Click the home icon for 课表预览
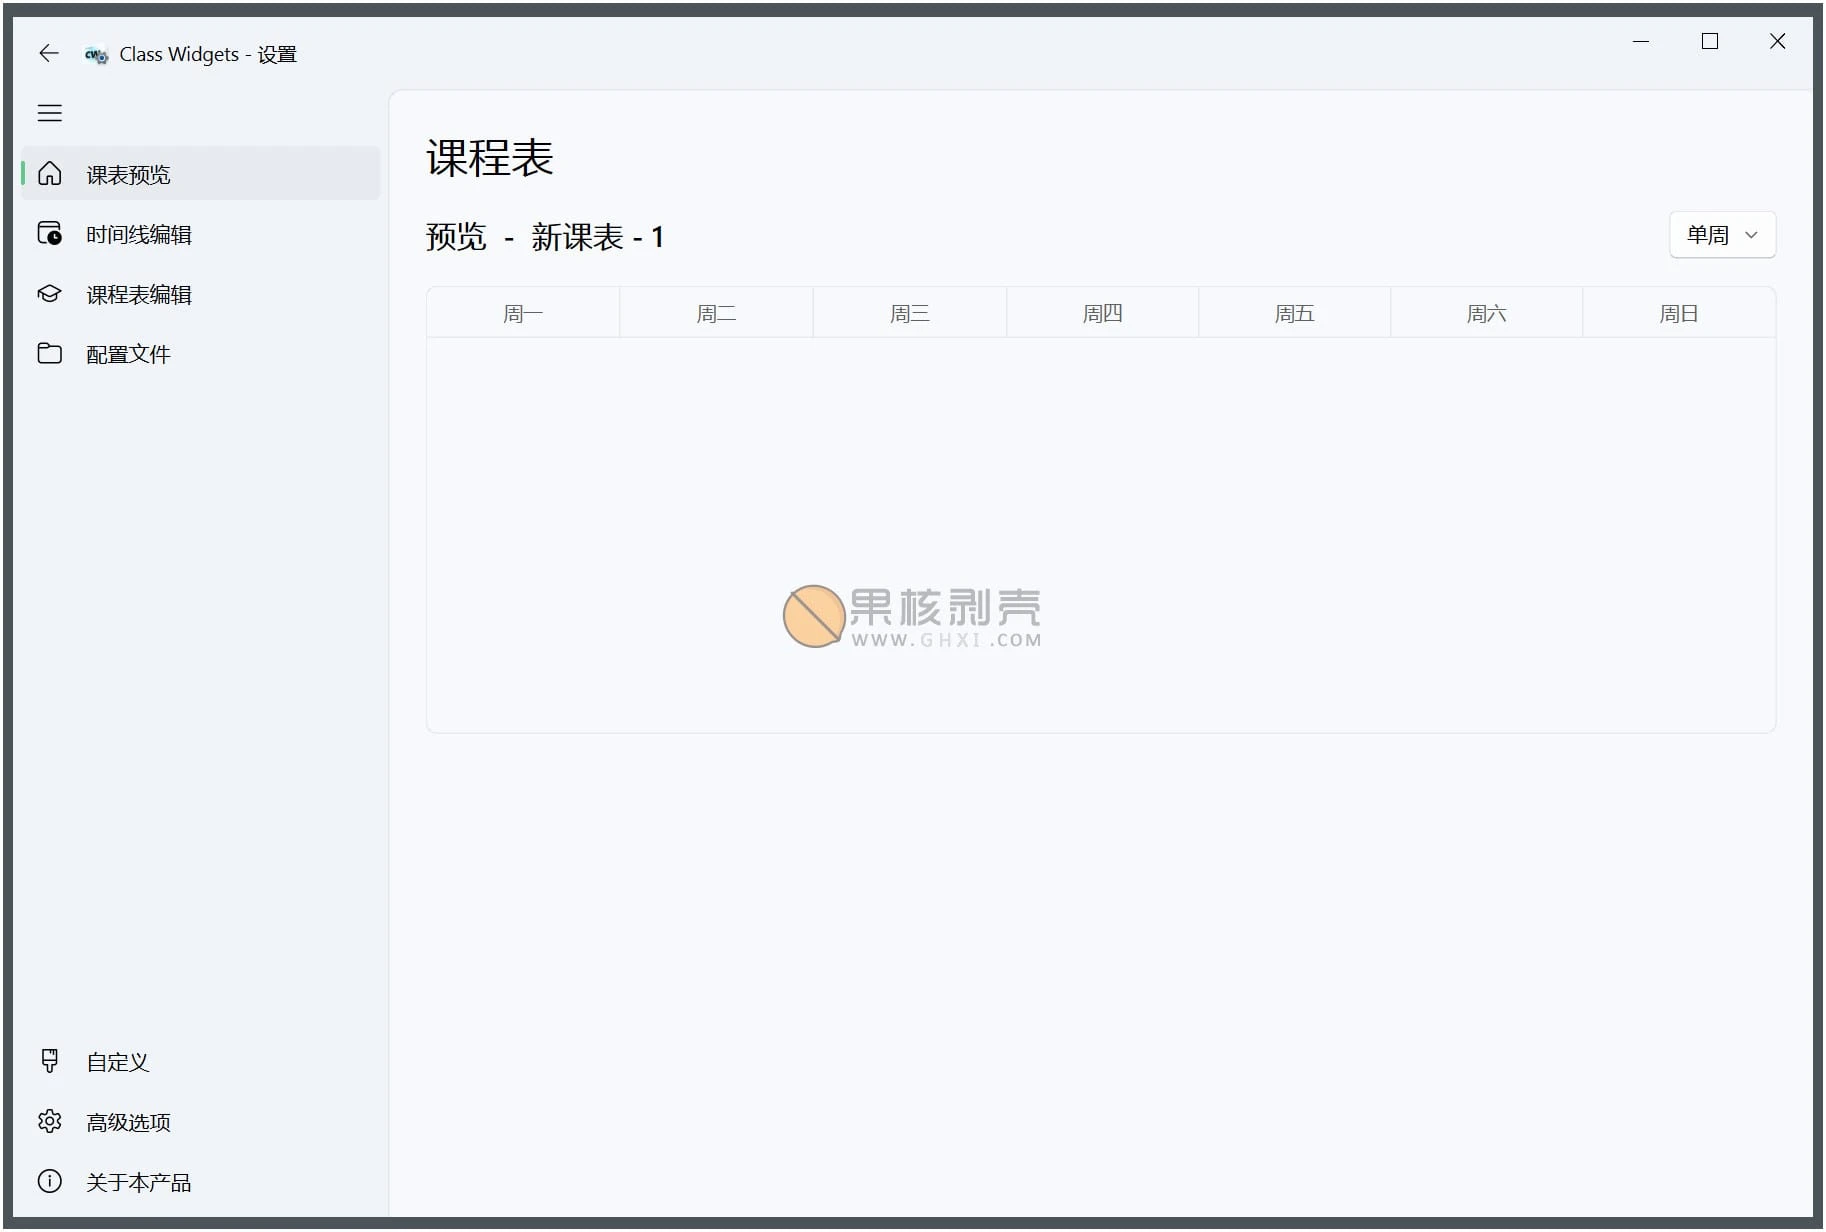Viewport: 1826px width, 1232px height. tap(50, 174)
